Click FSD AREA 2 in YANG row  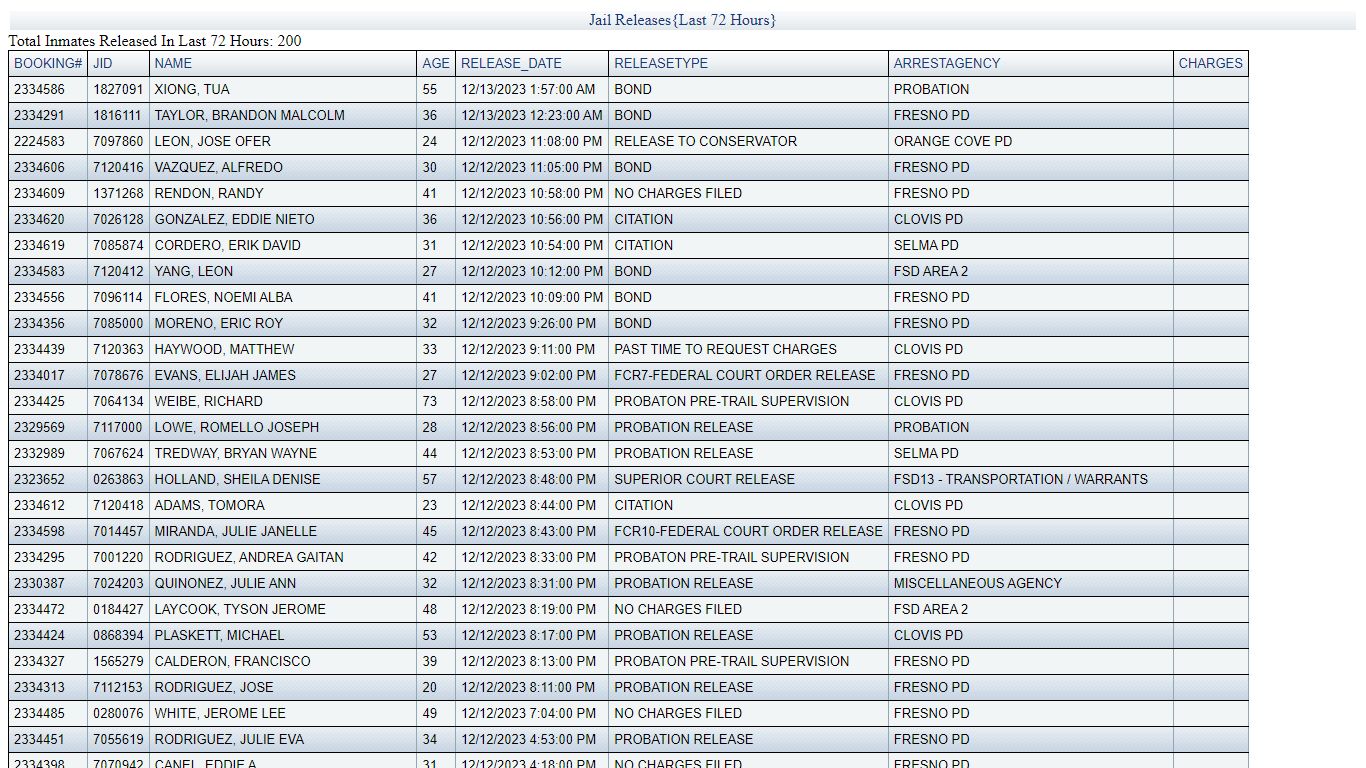coord(931,271)
